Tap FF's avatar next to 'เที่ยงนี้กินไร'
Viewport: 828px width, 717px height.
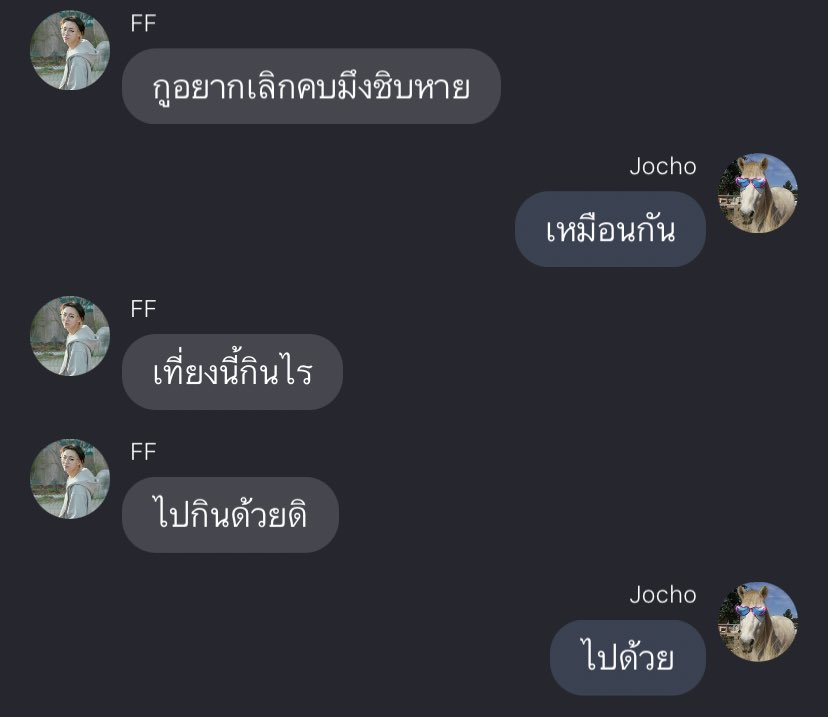[70, 336]
